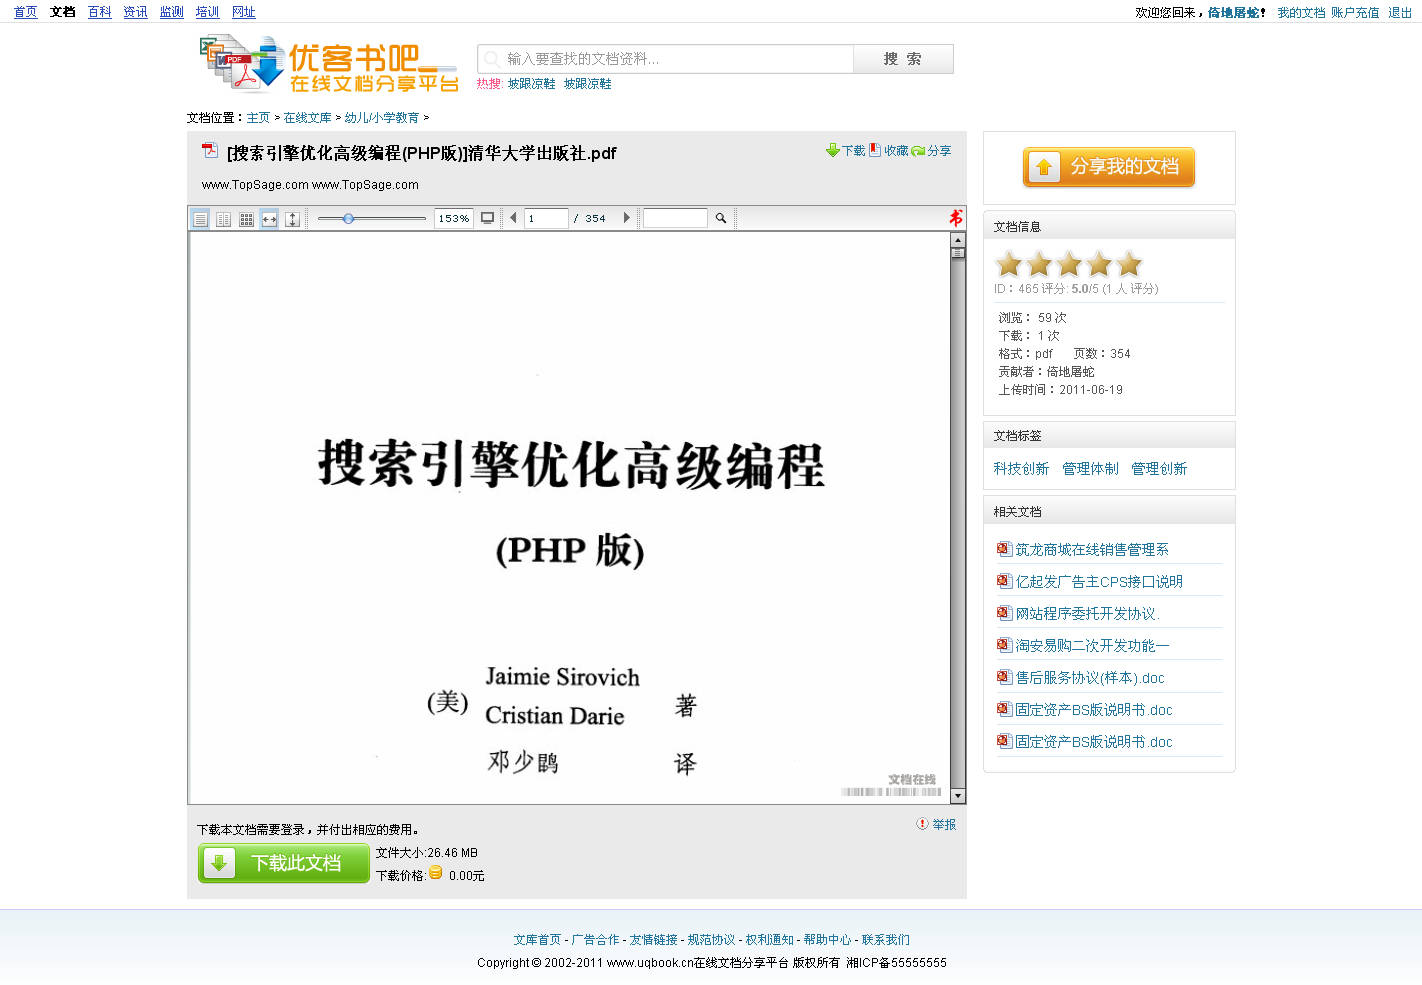This screenshot has width=1422, height=985.
Task: Click footer link 帮助中心
Action: tap(828, 940)
